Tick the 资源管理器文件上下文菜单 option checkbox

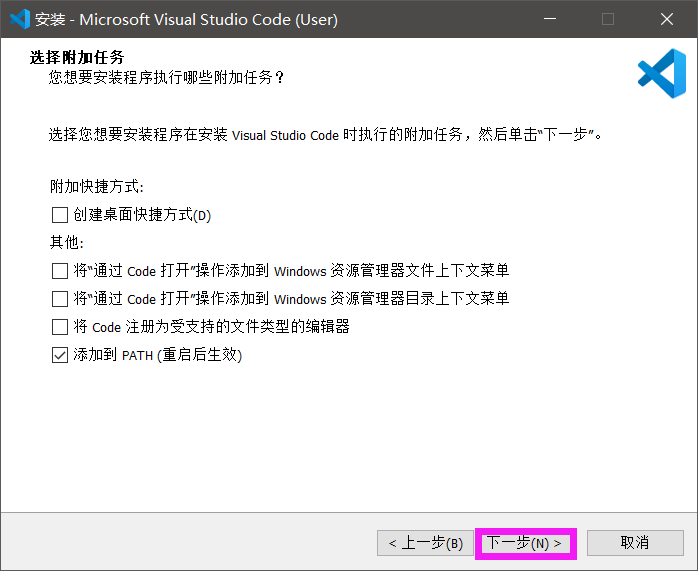[x=60, y=271]
